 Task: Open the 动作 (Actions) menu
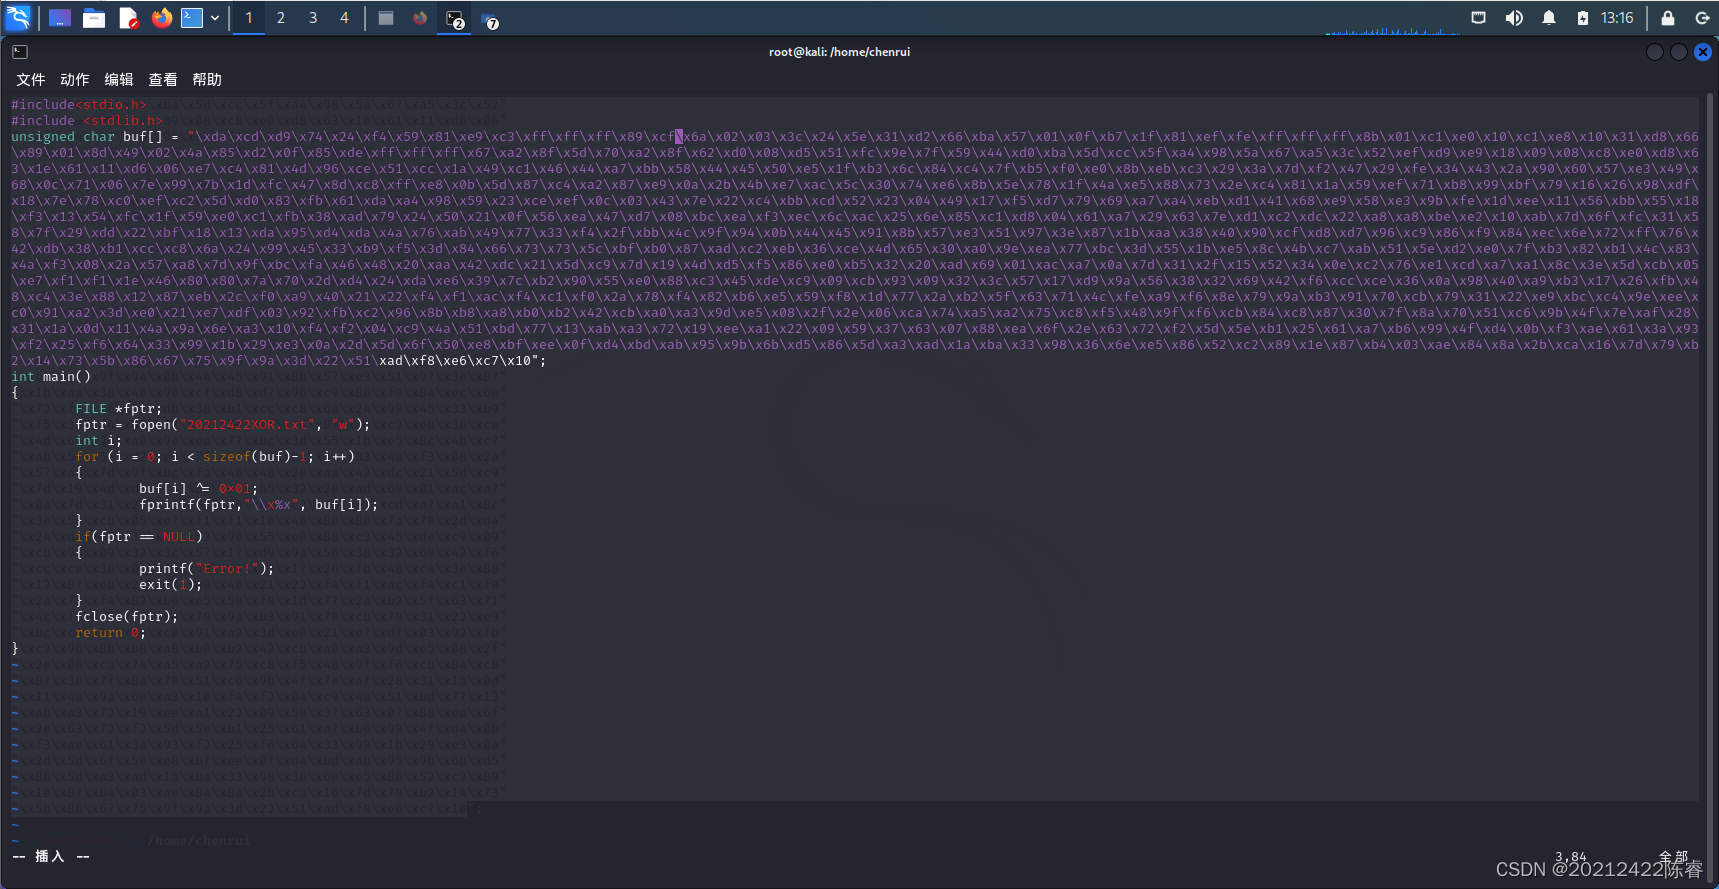[x=75, y=79]
